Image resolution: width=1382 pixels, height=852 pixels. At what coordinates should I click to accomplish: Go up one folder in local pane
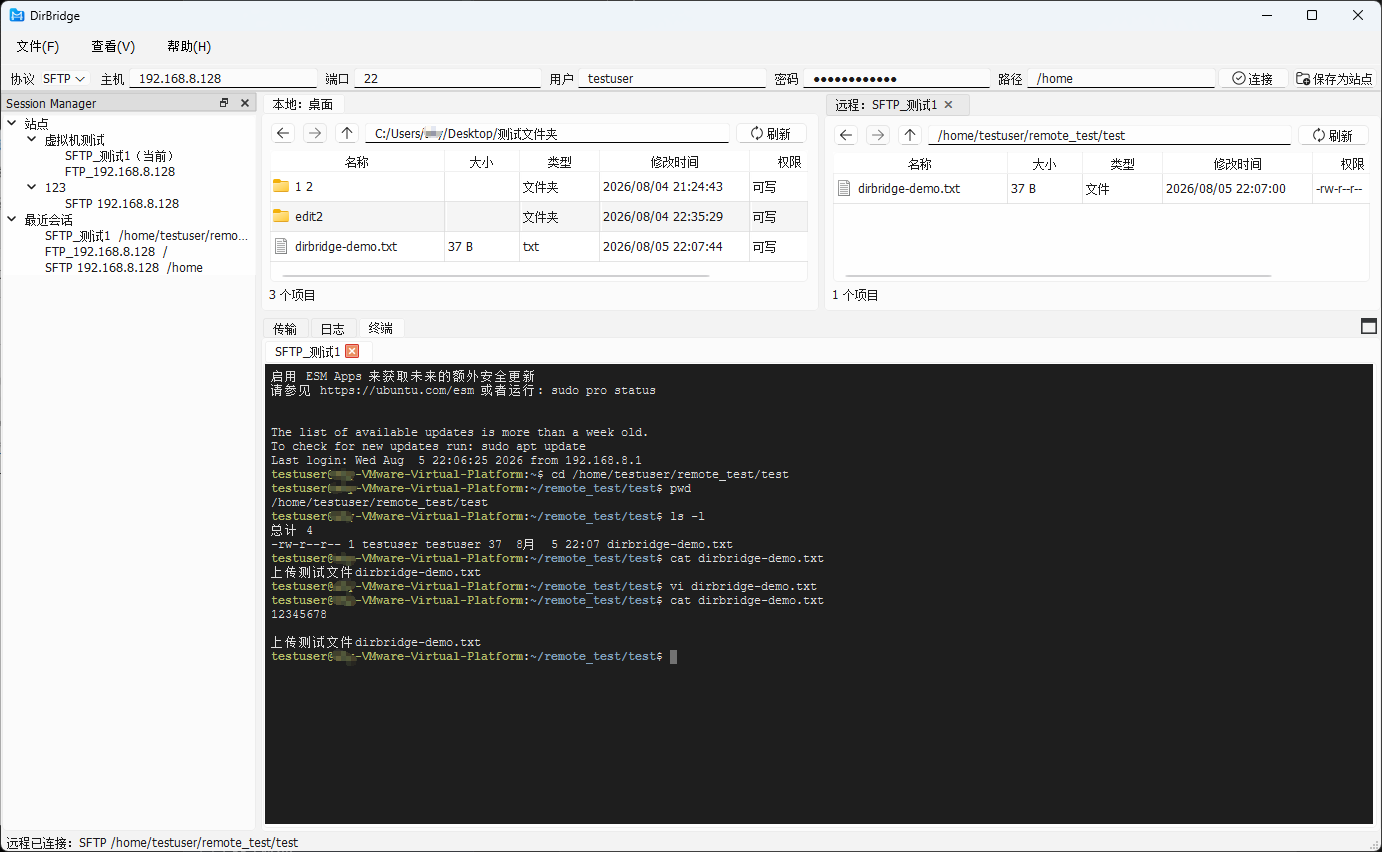[x=347, y=134]
